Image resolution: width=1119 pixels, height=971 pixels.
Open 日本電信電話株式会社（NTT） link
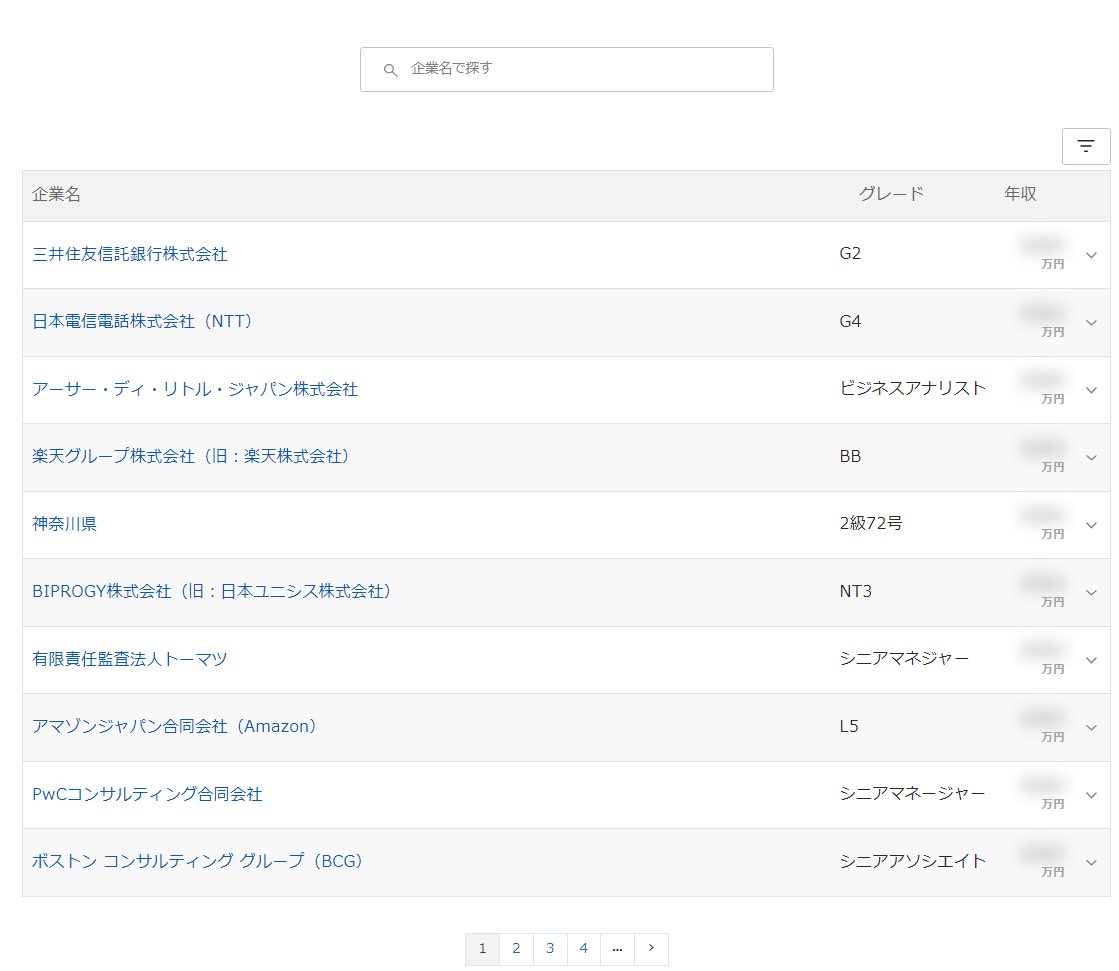(142, 322)
